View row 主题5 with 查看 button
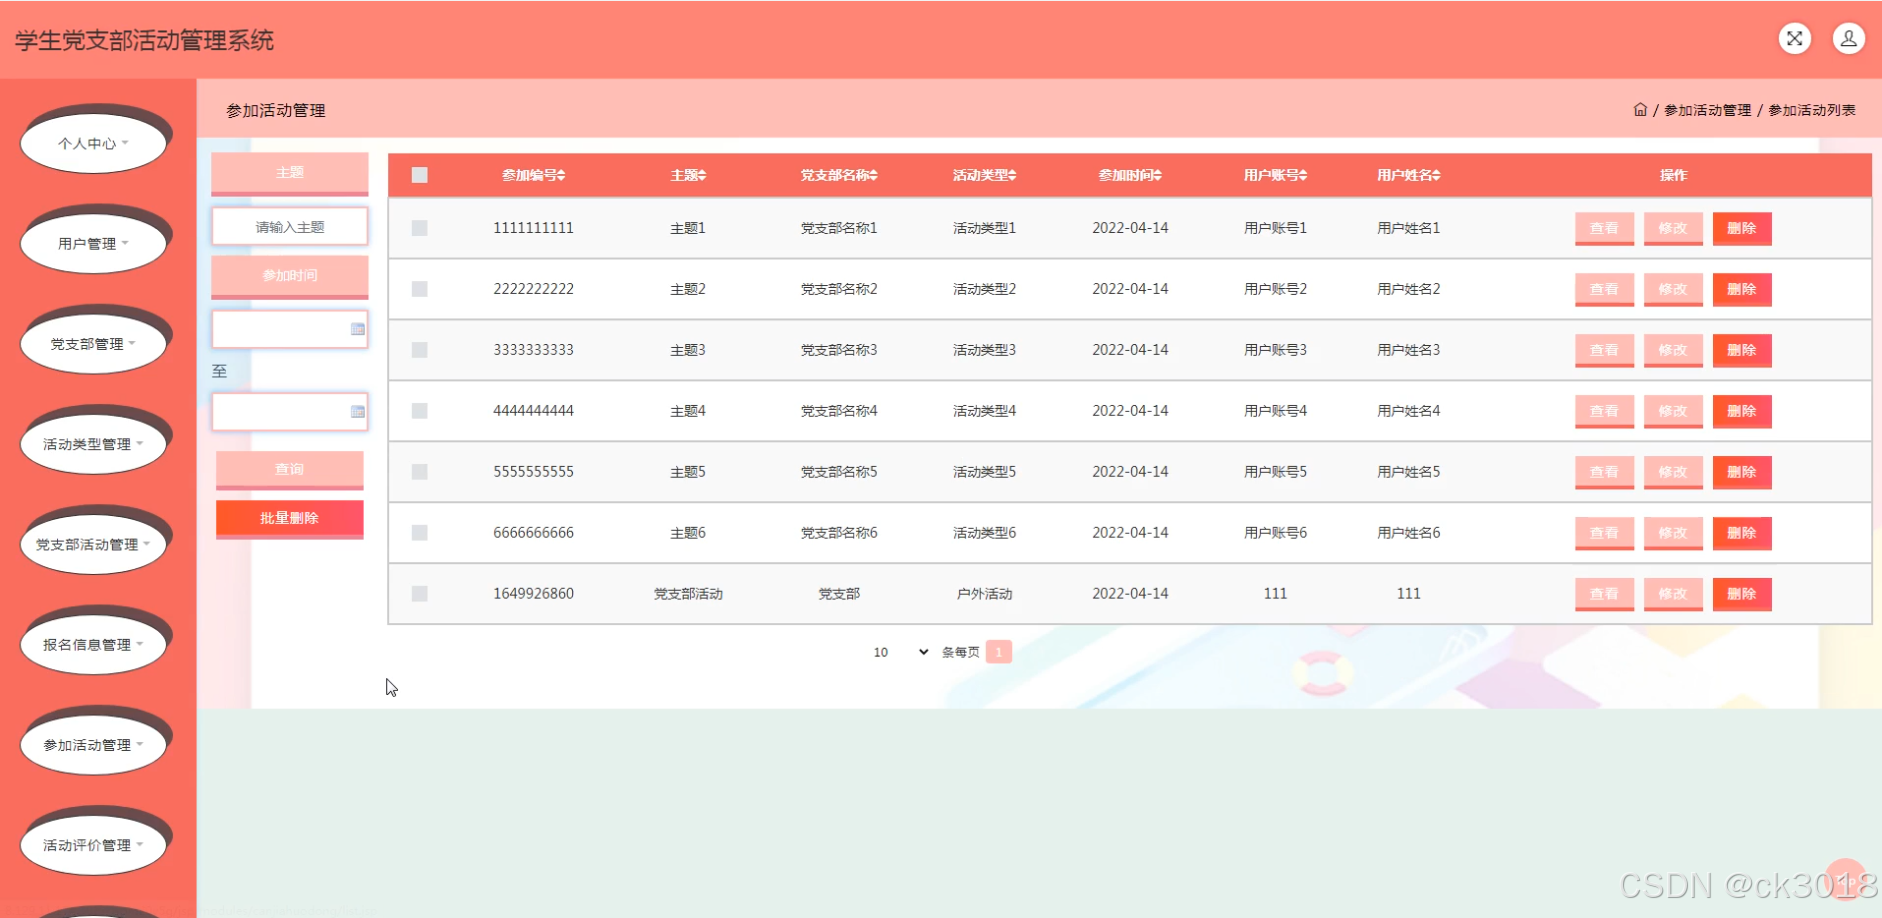 coord(1604,472)
